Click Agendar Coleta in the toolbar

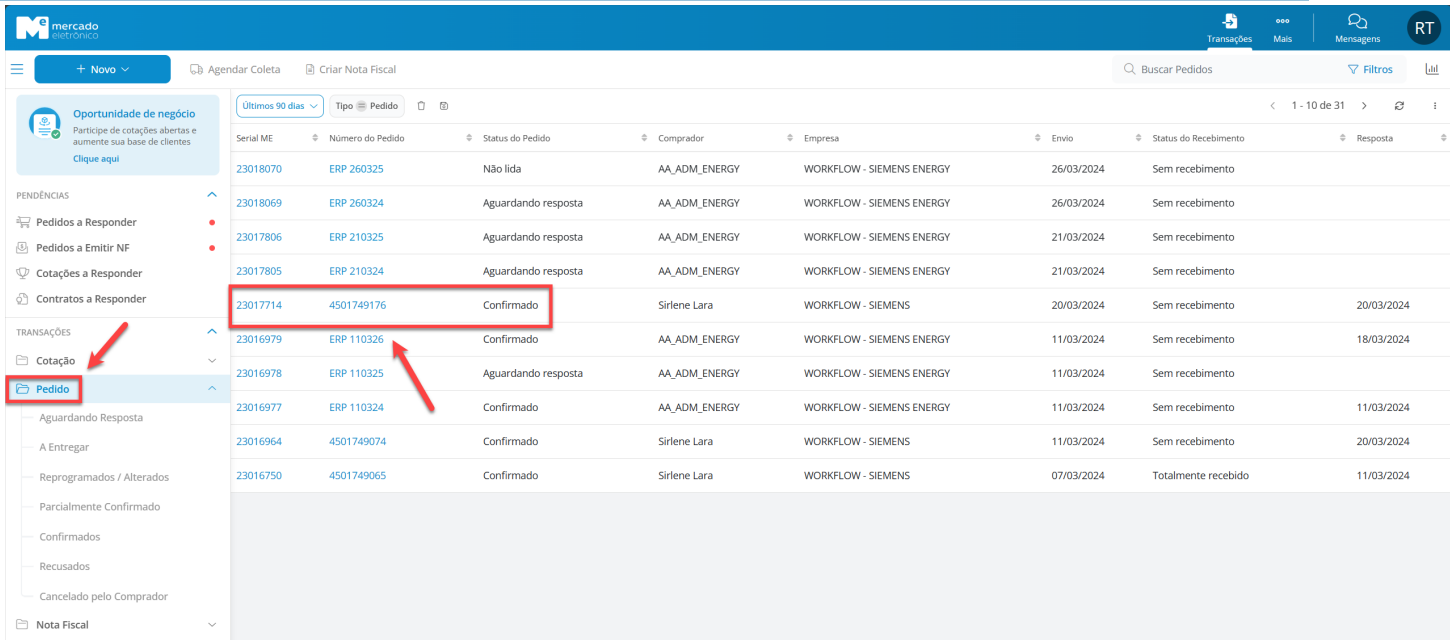[235, 69]
